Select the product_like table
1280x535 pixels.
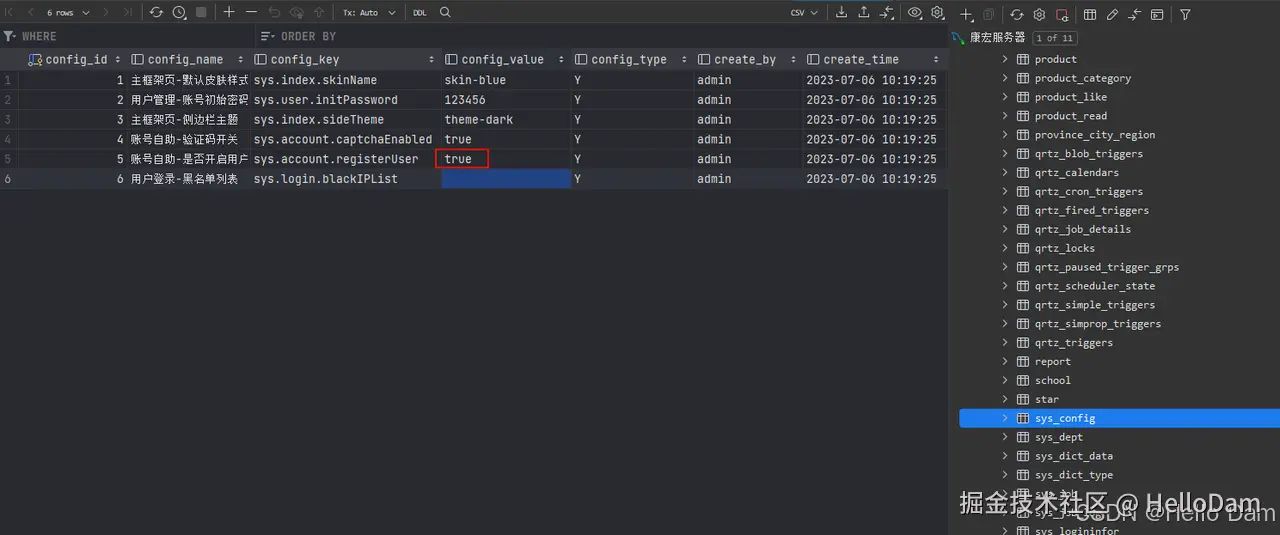click(x=1070, y=97)
